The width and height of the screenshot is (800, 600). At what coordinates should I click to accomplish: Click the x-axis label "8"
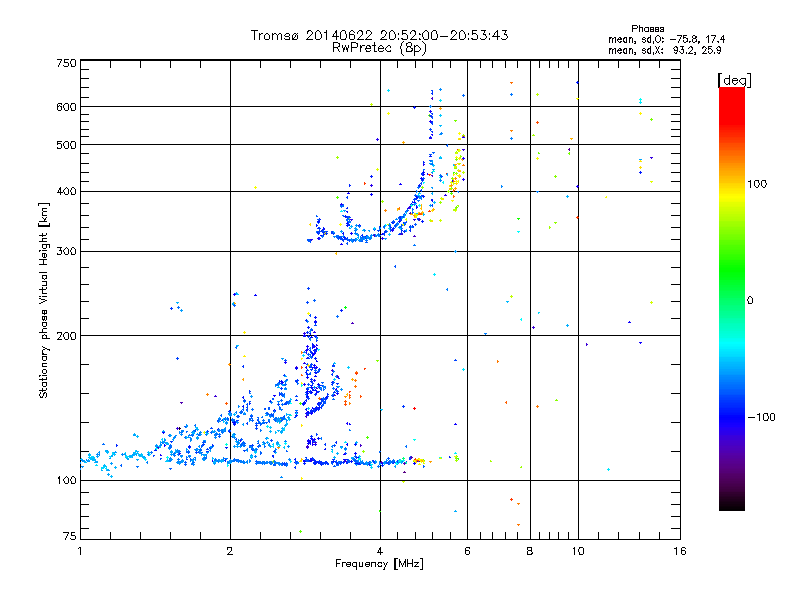(x=530, y=551)
